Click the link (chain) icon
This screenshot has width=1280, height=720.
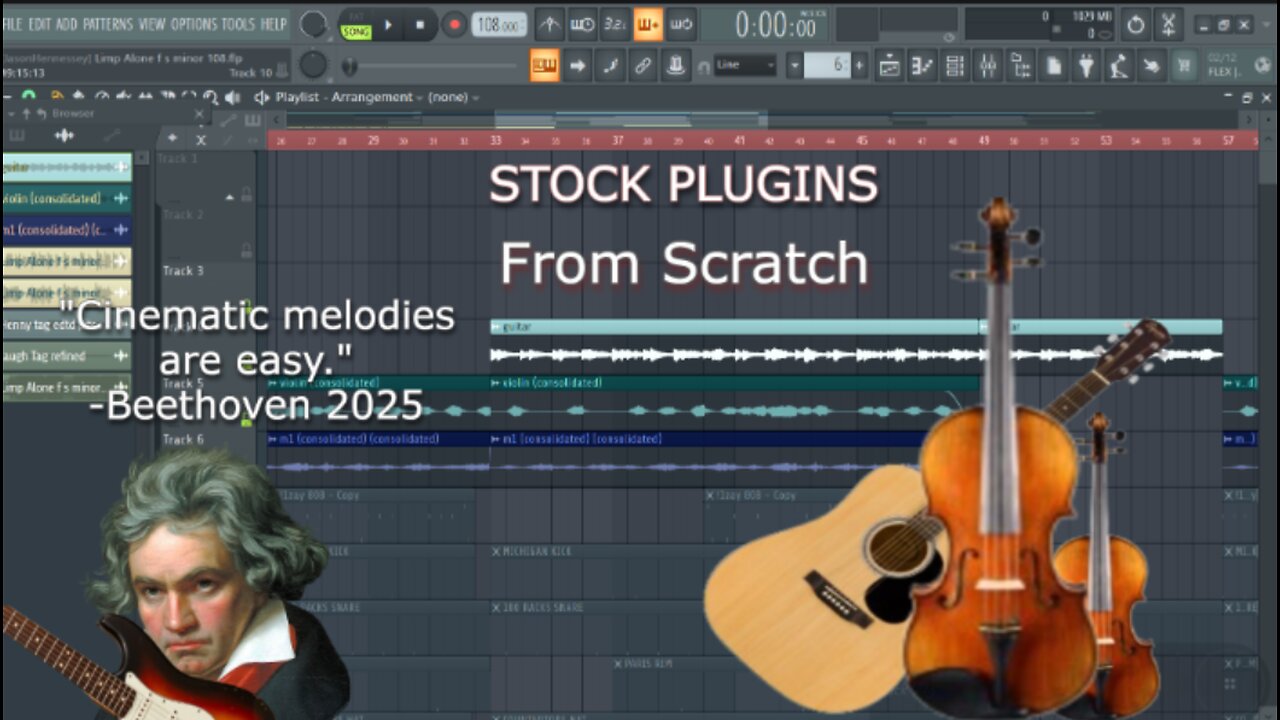coord(644,66)
